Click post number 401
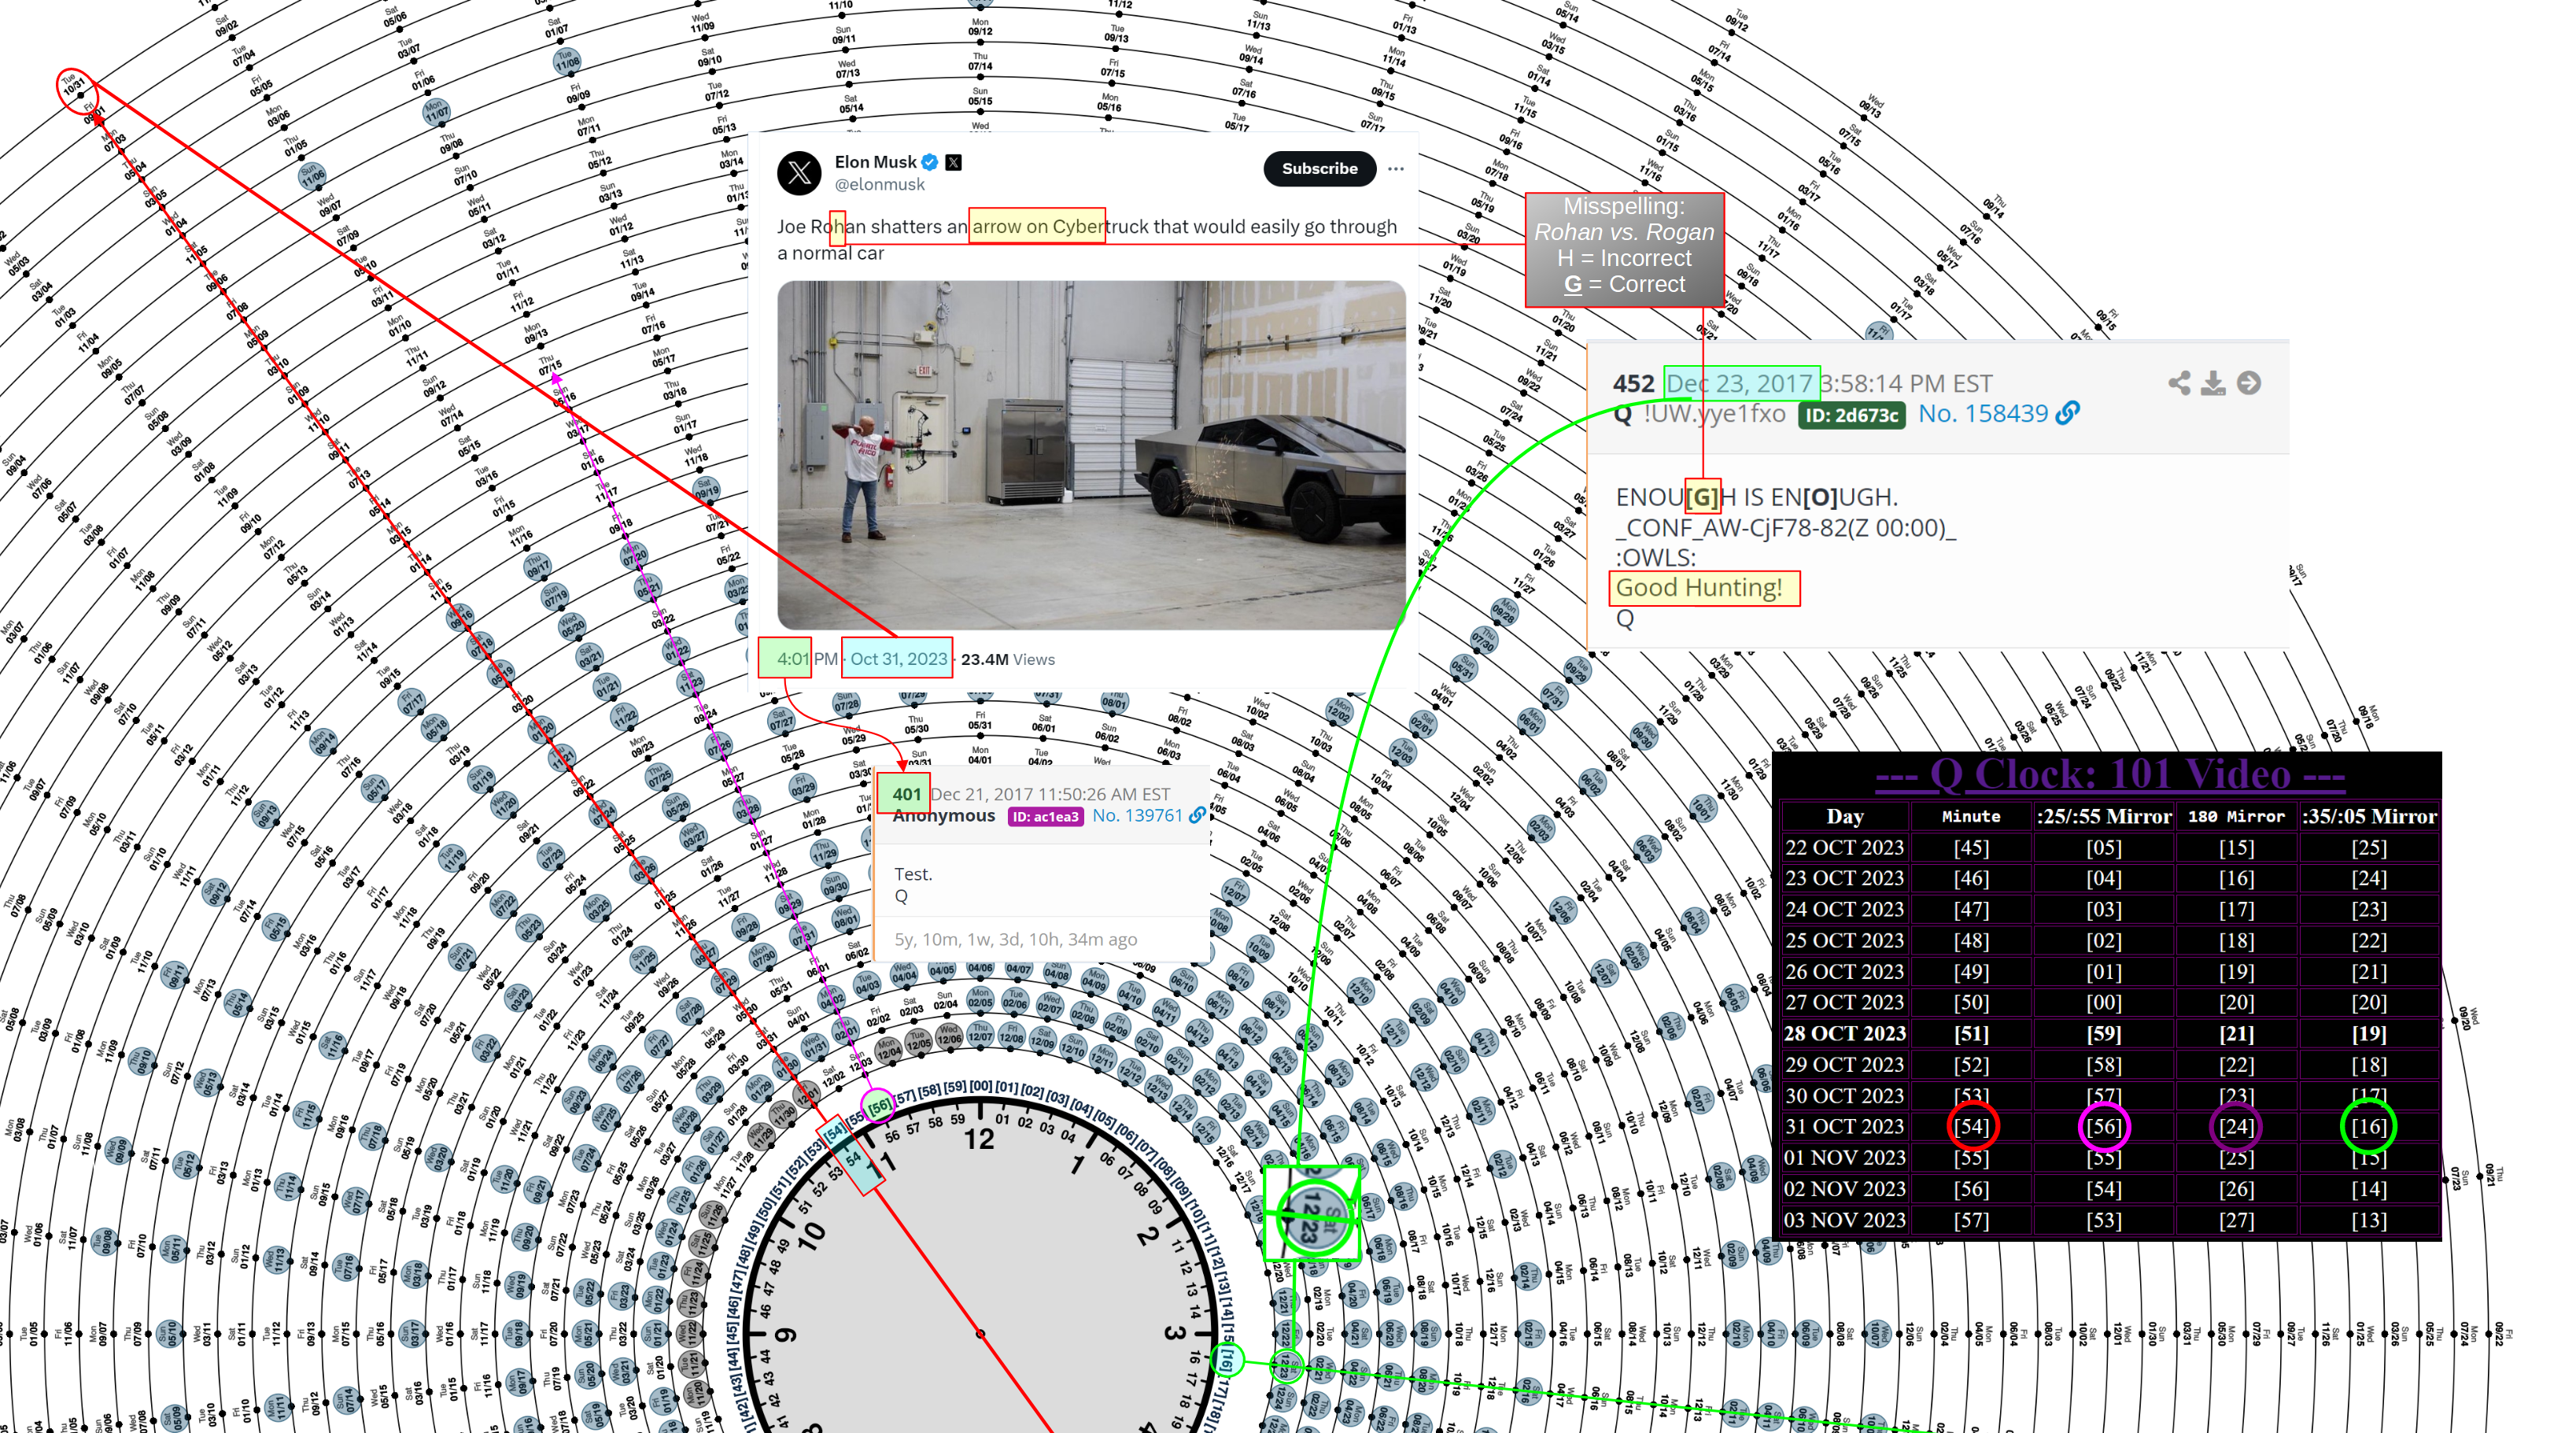The height and width of the screenshot is (1433, 2576). pos(906,794)
